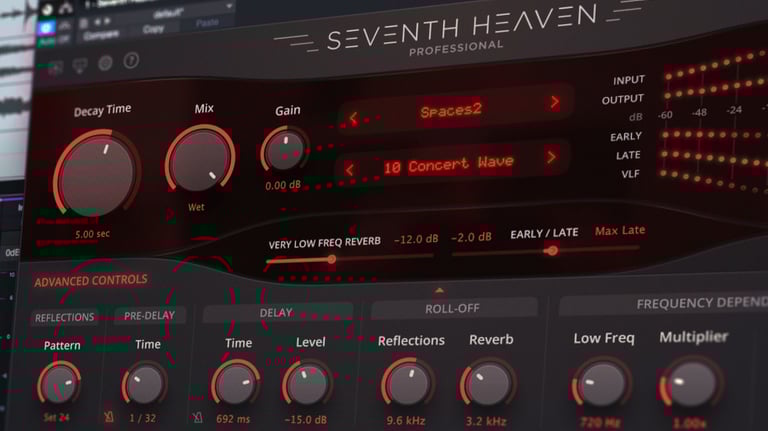Click the Copy button
The height and width of the screenshot is (431, 768).
[x=153, y=29]
